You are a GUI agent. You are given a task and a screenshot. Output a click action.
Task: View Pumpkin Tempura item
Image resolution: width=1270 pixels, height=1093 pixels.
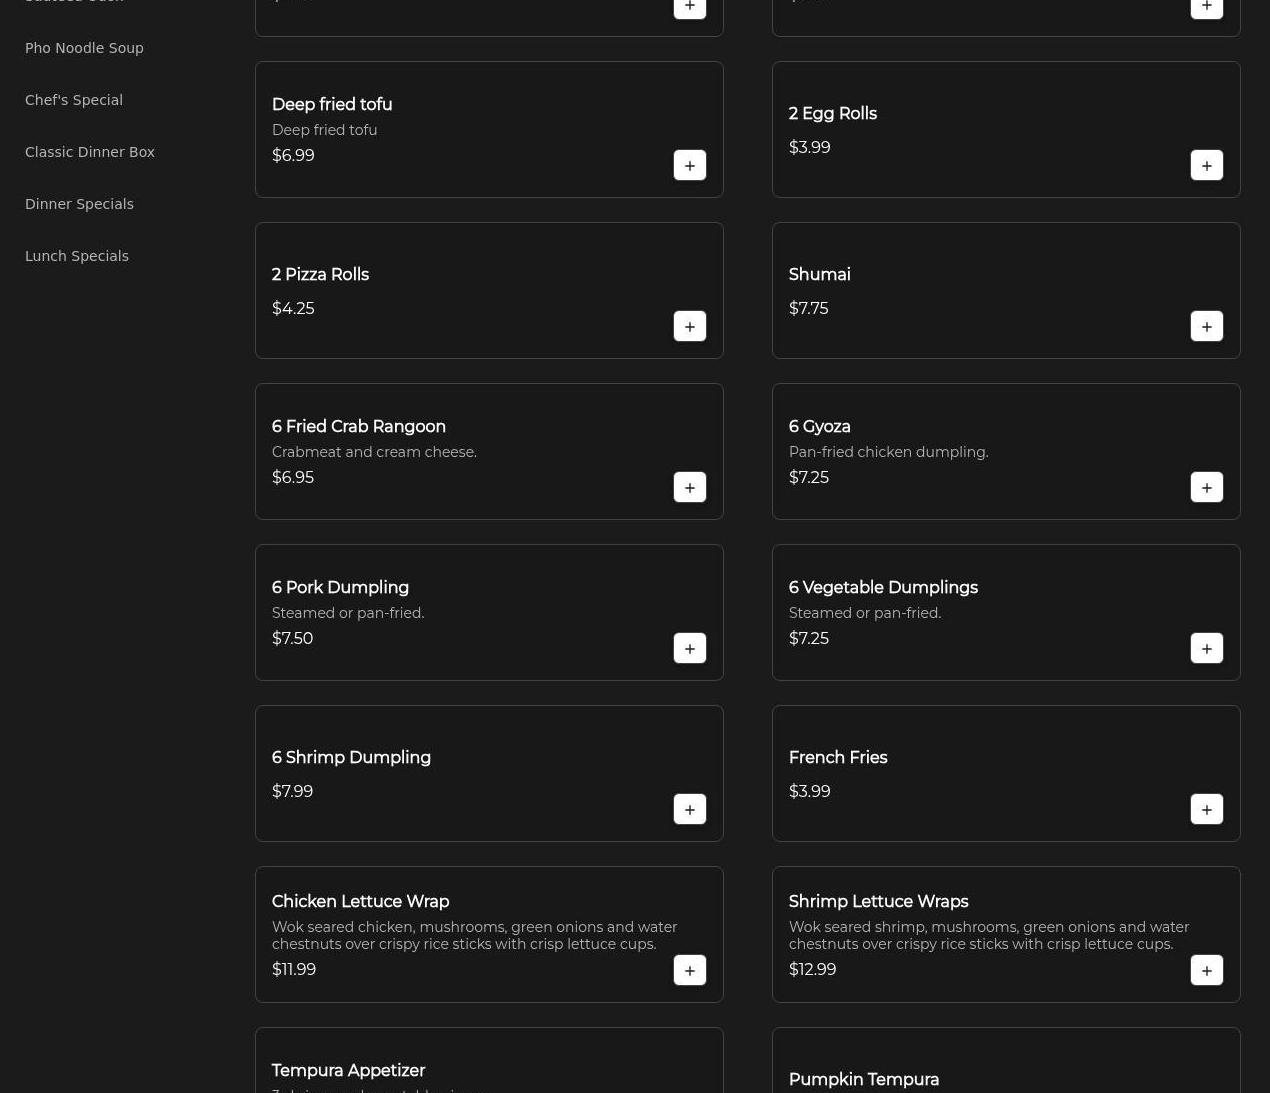(864, 1079)
